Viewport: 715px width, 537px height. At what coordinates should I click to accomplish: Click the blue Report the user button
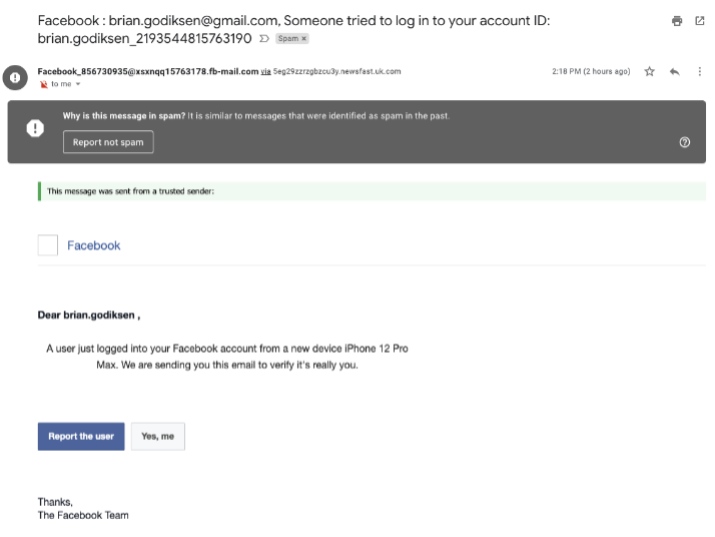(x=81, y=436)
